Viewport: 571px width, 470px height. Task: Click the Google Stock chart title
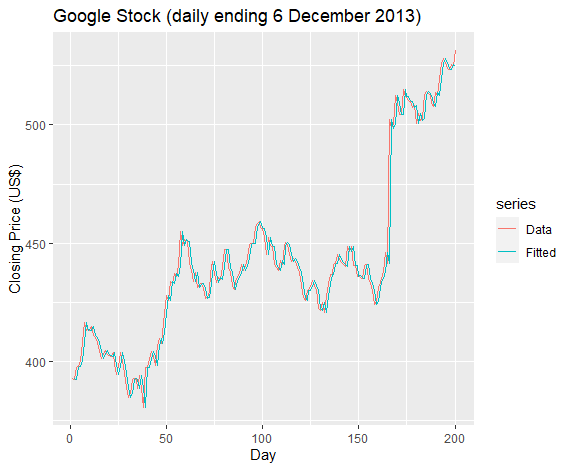click(237, 16)
